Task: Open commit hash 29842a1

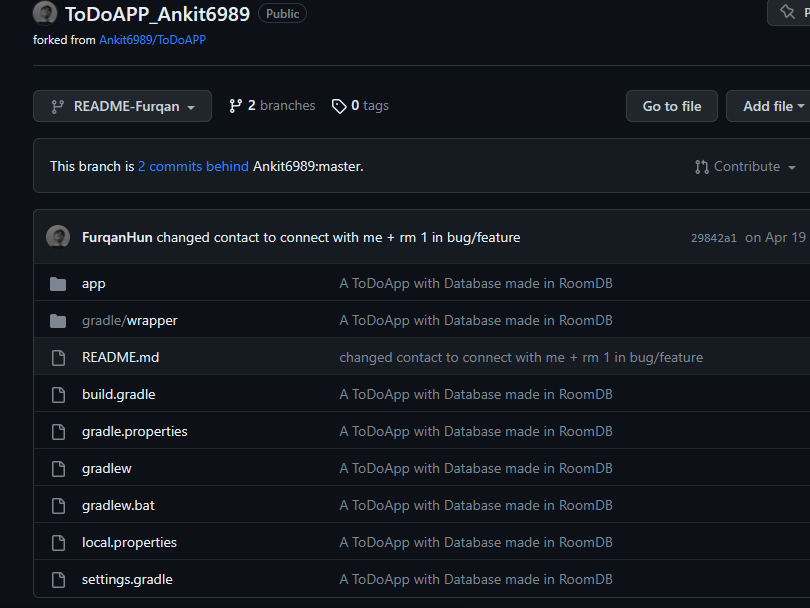Action: 714,238
